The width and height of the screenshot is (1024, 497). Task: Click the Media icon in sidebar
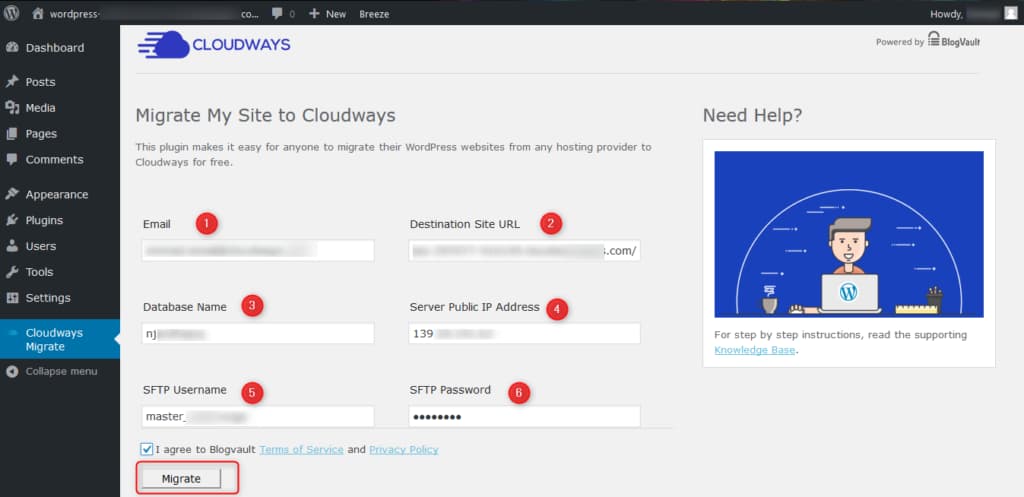click(12, 108)
